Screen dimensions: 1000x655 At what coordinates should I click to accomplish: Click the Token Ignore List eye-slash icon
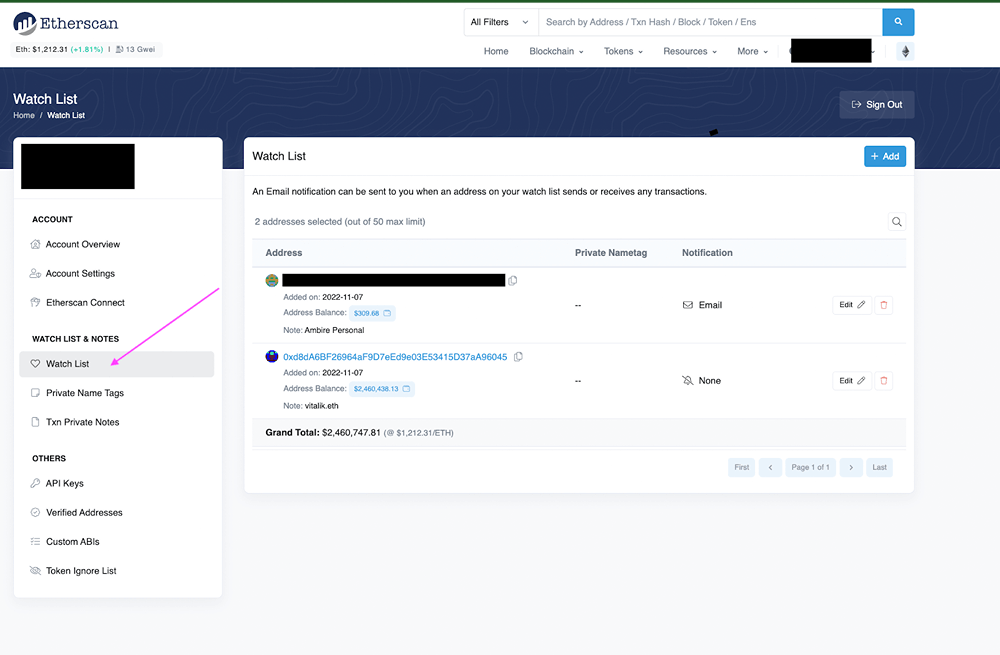point(35,571)
